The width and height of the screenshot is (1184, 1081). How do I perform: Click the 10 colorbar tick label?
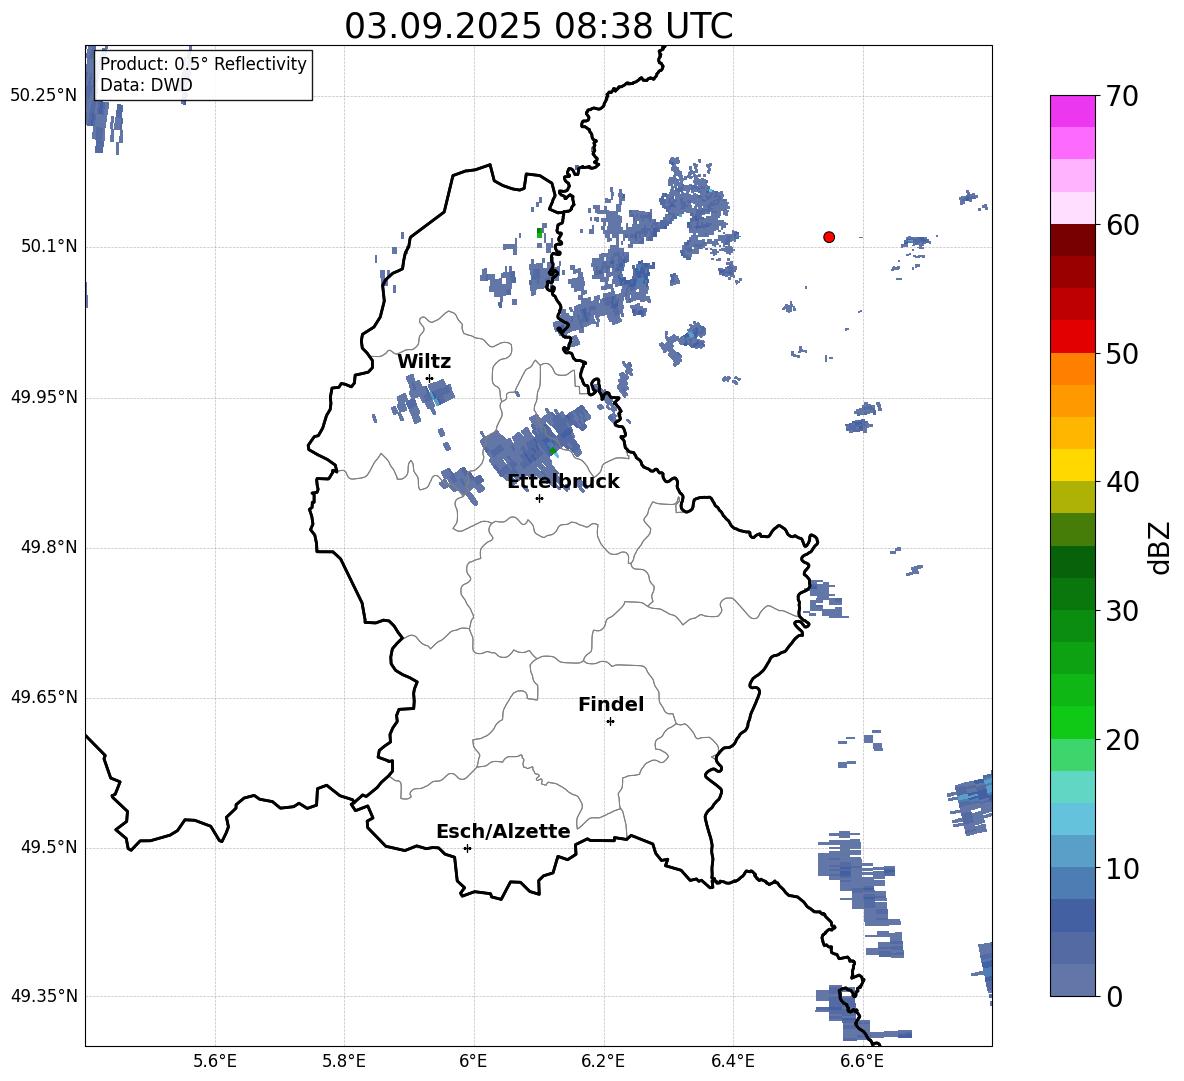pos(1122,868)
